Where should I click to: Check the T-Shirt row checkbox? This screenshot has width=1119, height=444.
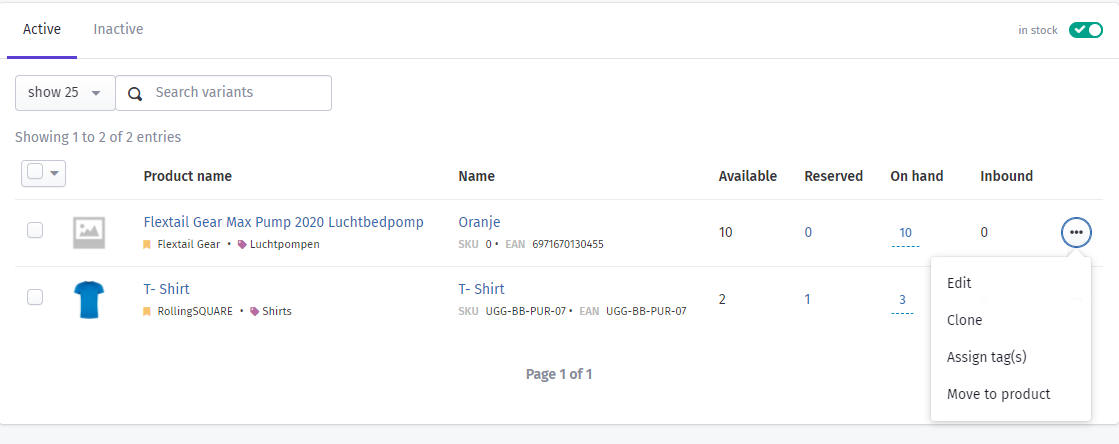pos(35,297)
